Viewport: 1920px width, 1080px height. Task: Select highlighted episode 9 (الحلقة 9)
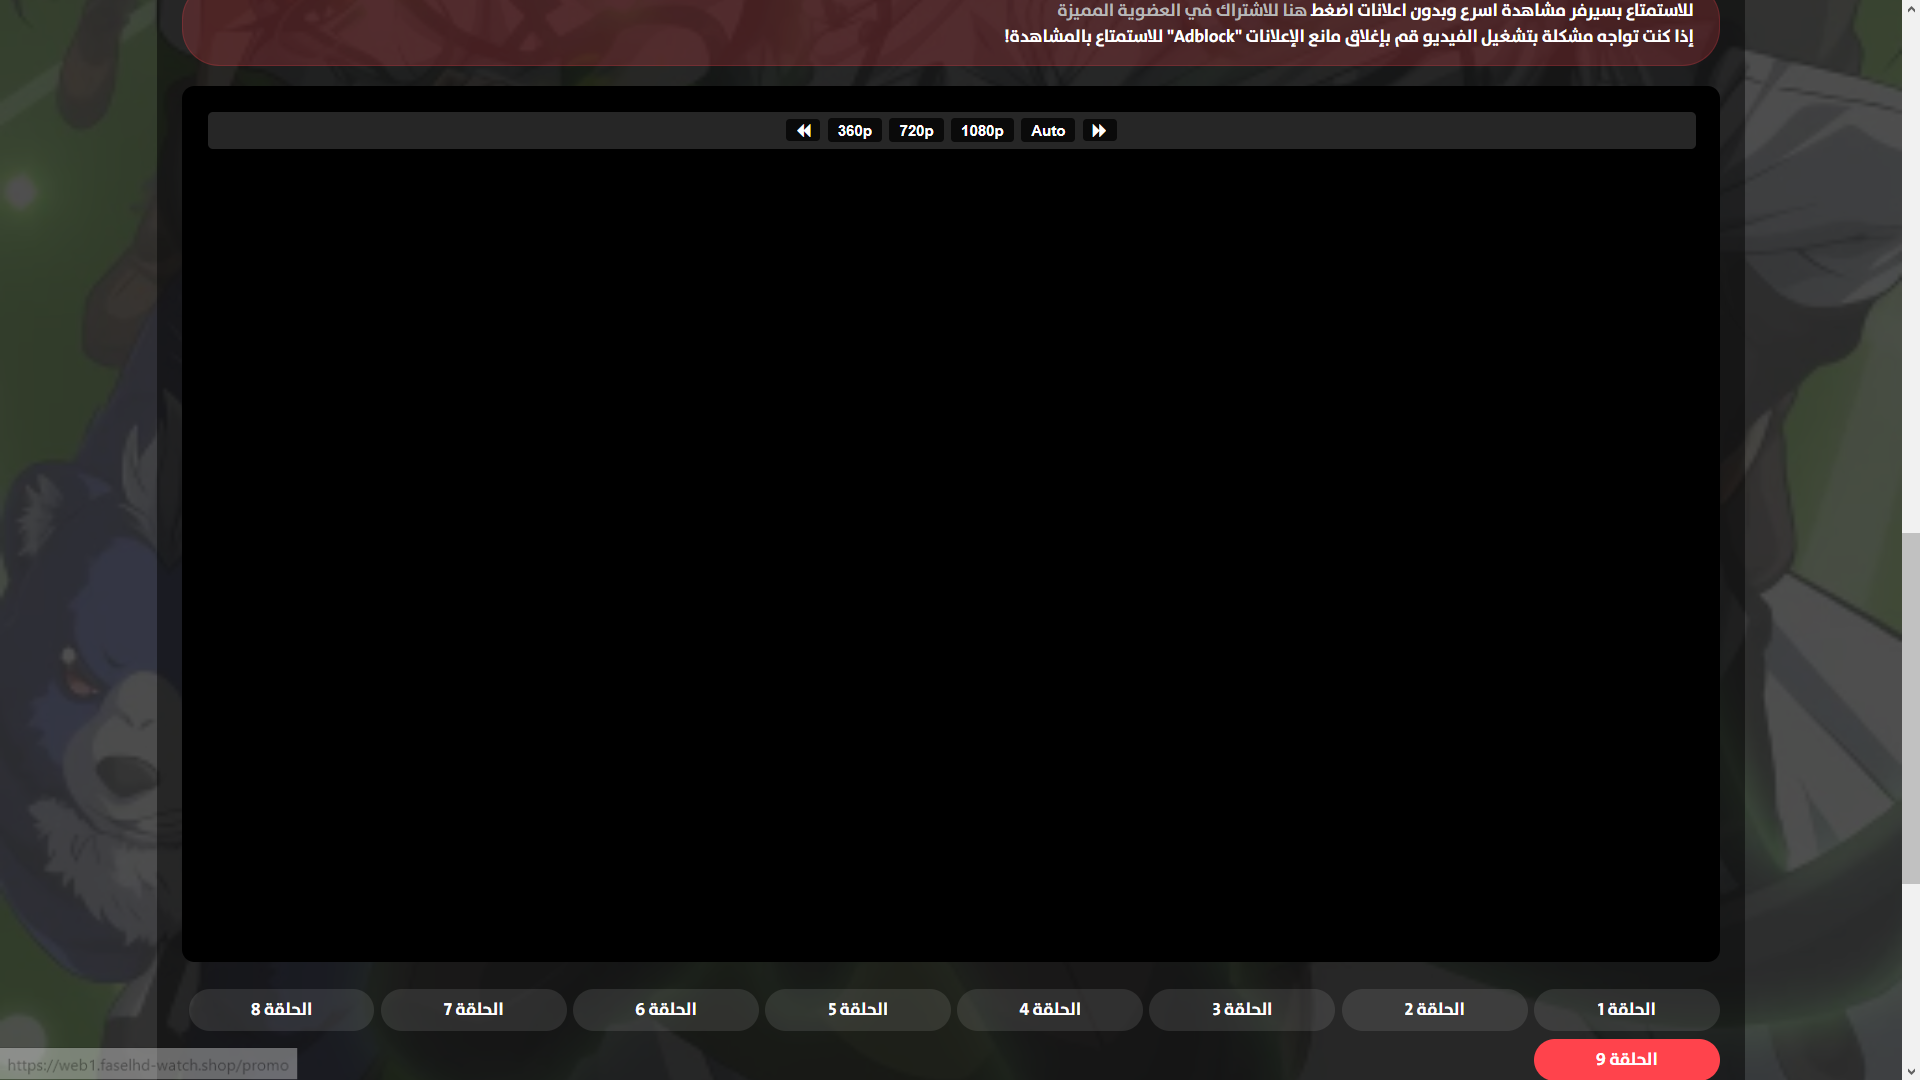1626,1059
